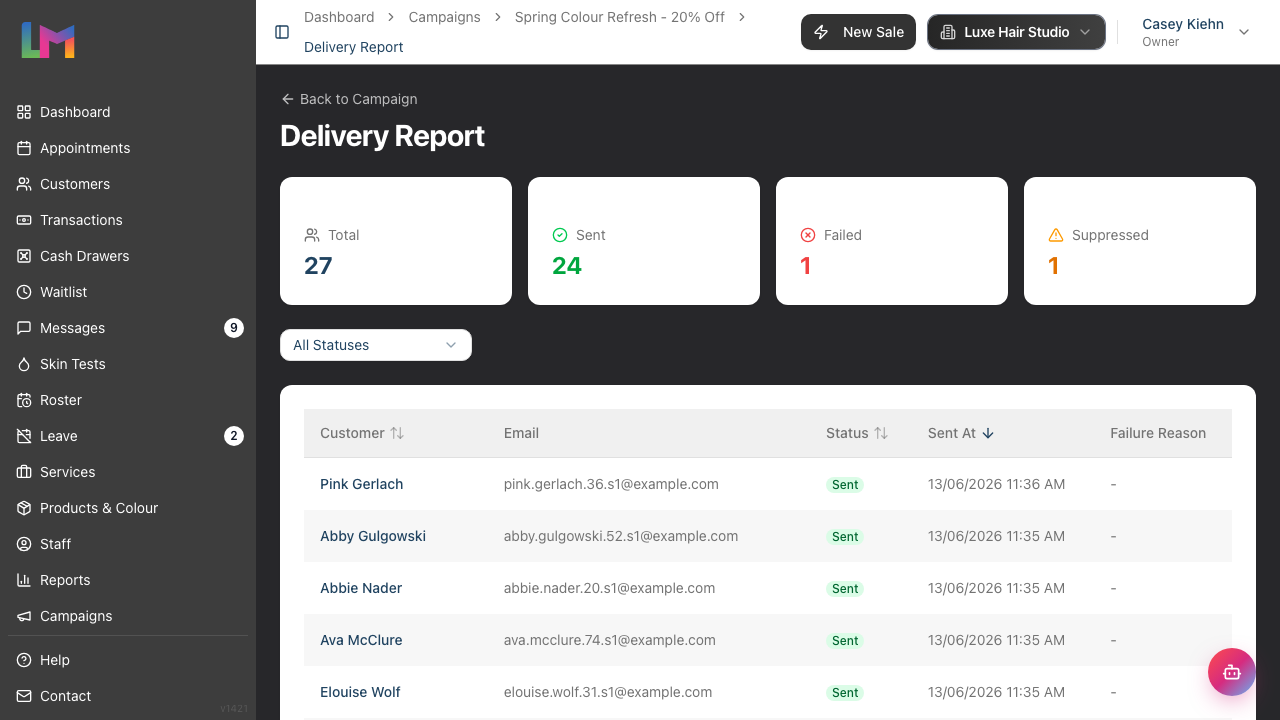This screenshot has width=1280, height=720.
Task: Click the Contact envelope icon
Action: coord(24,696)
